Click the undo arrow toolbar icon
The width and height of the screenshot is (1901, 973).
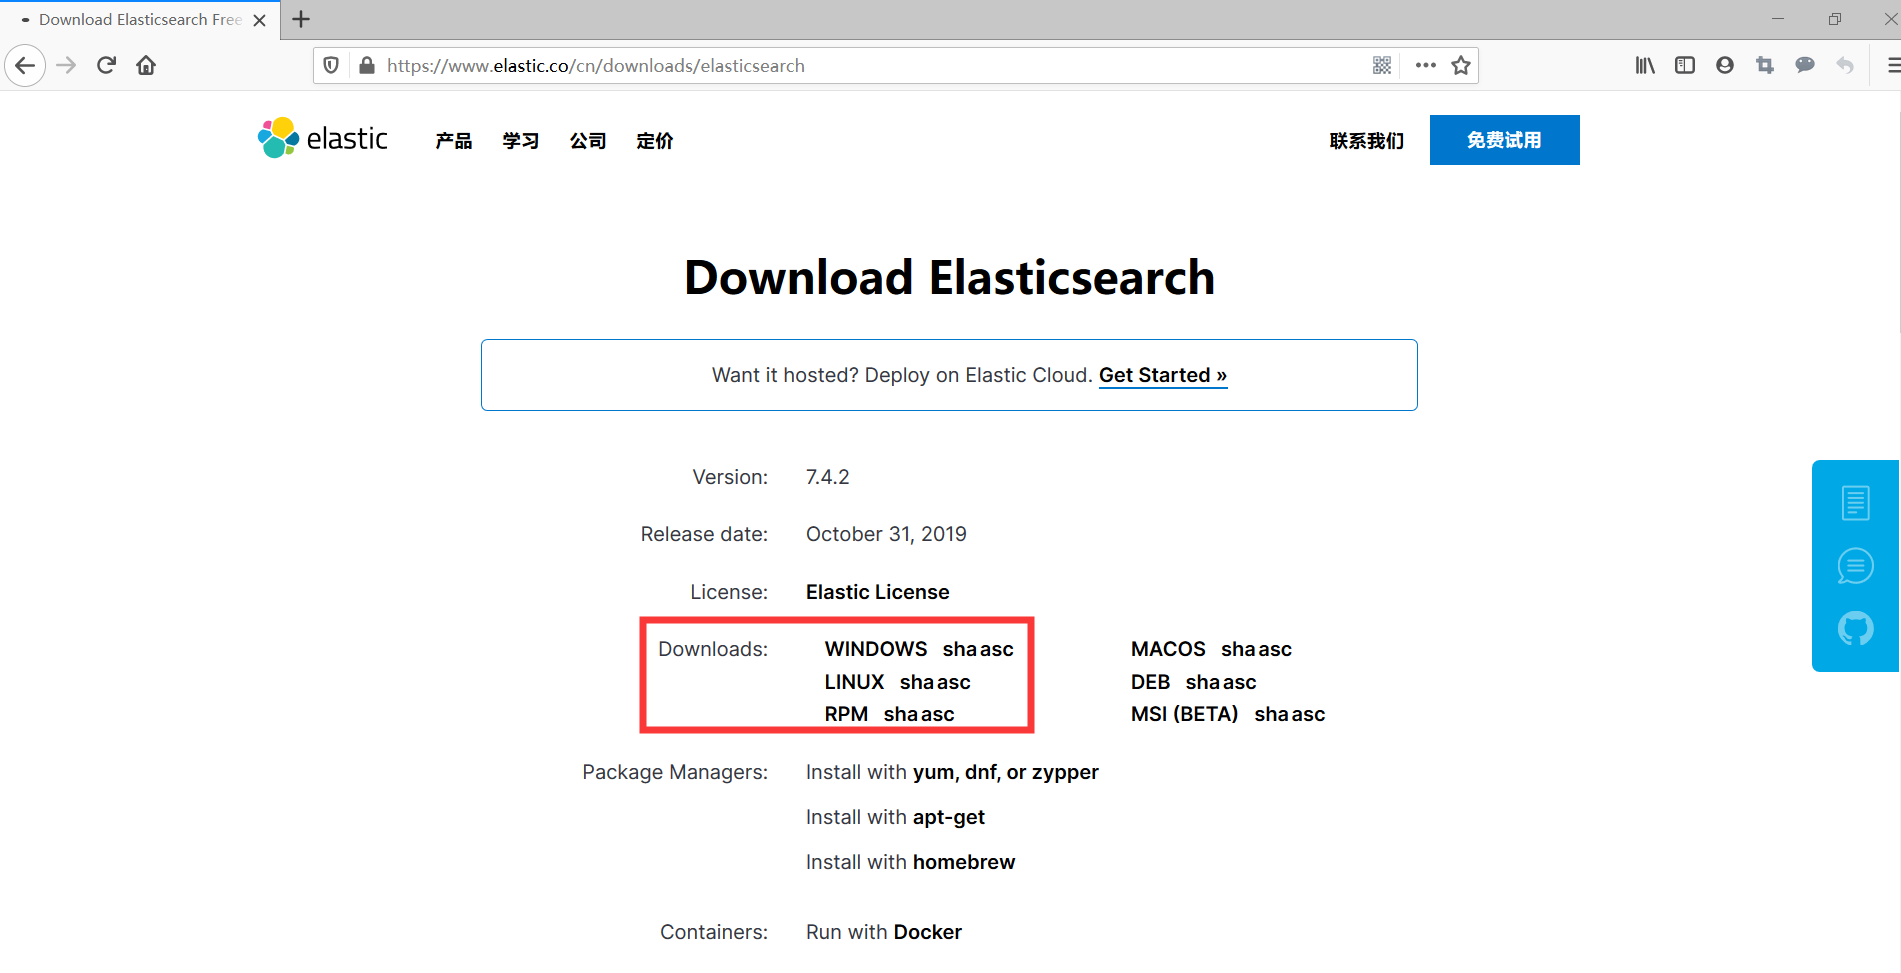click(x=1845, y=66)
